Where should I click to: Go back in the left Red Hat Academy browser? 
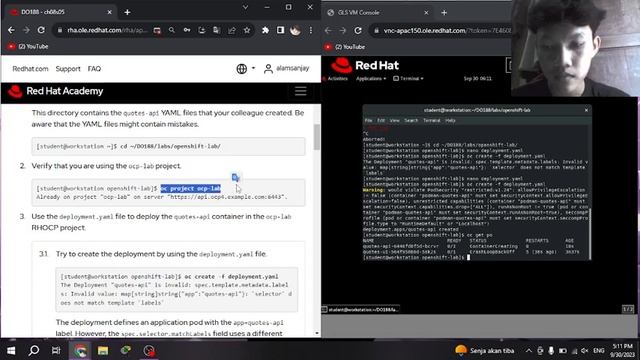coord(11,30)
